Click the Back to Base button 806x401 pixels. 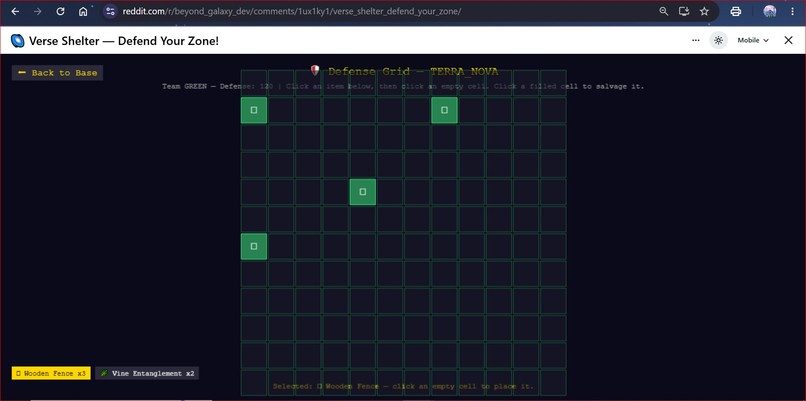[58, 73]
